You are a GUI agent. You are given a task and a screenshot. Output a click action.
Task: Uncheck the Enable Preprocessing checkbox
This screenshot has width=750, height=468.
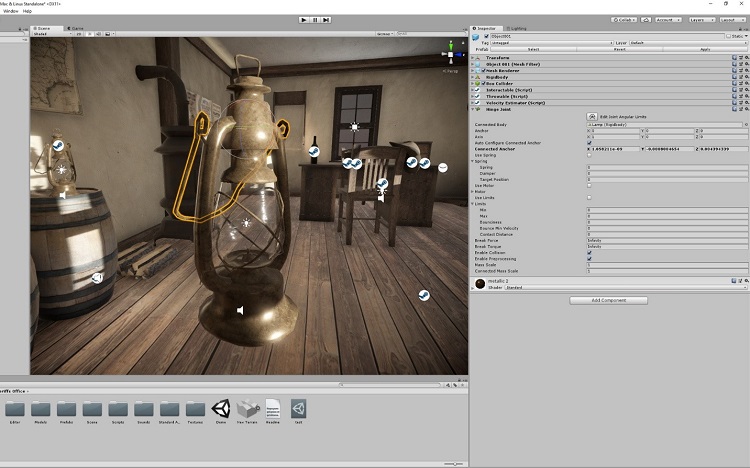[589, 258]
